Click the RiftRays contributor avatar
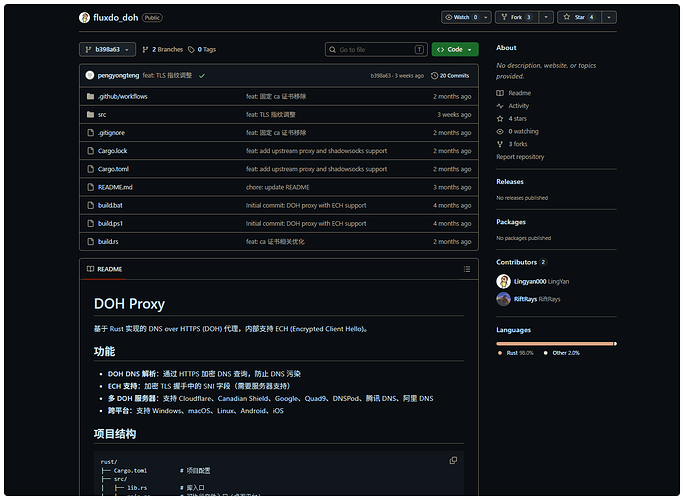 click(x=503, y=299)
